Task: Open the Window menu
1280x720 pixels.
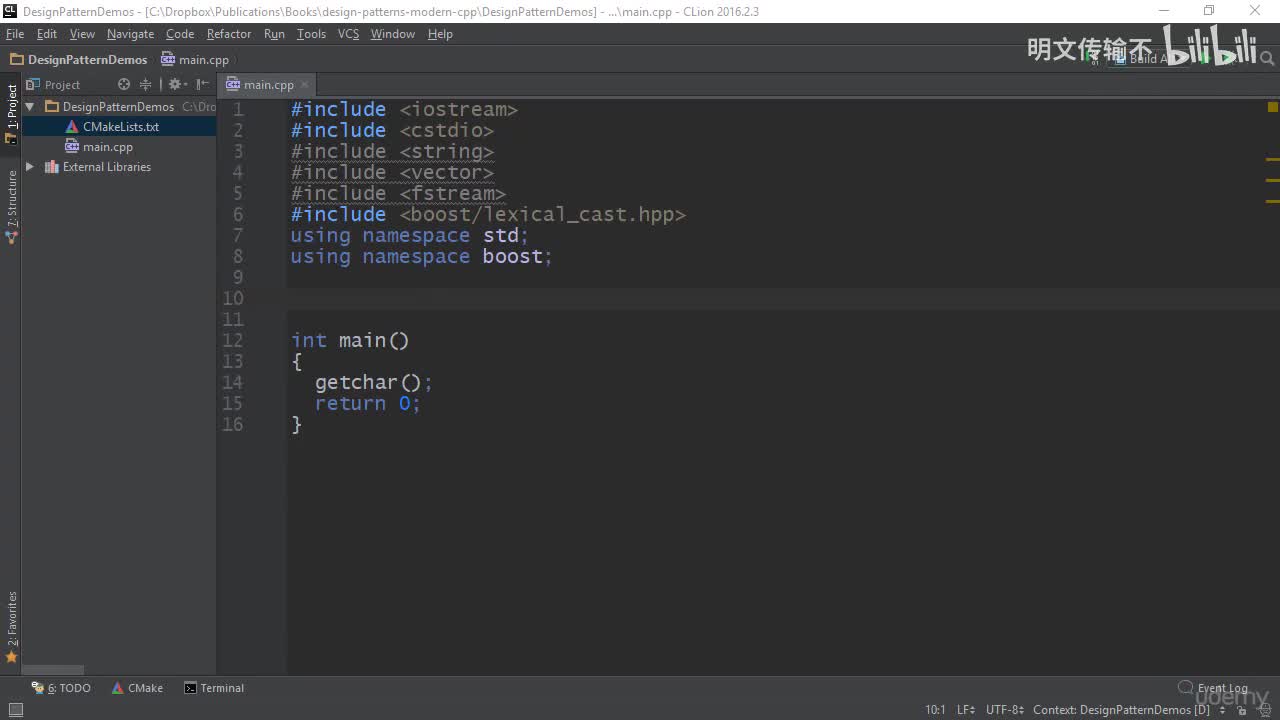Action: click(393, 34)
